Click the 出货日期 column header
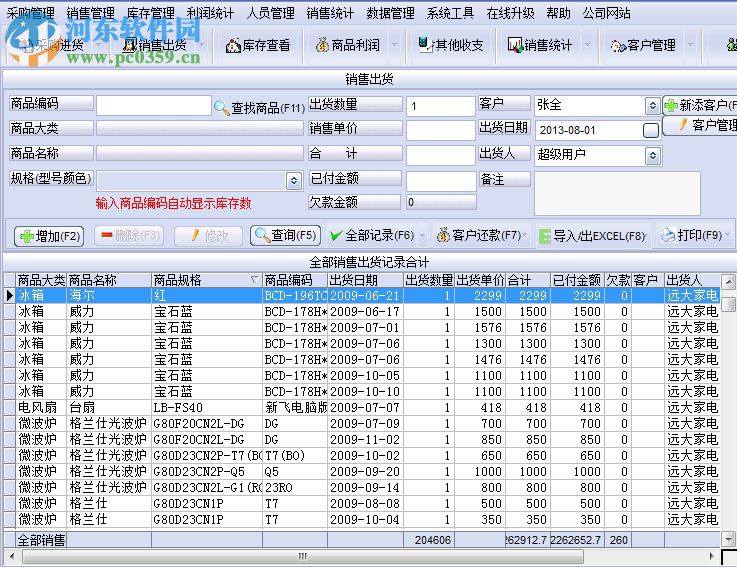Image resolution: width=737 pixels, height=567 pixels. [x=365, y=280]
